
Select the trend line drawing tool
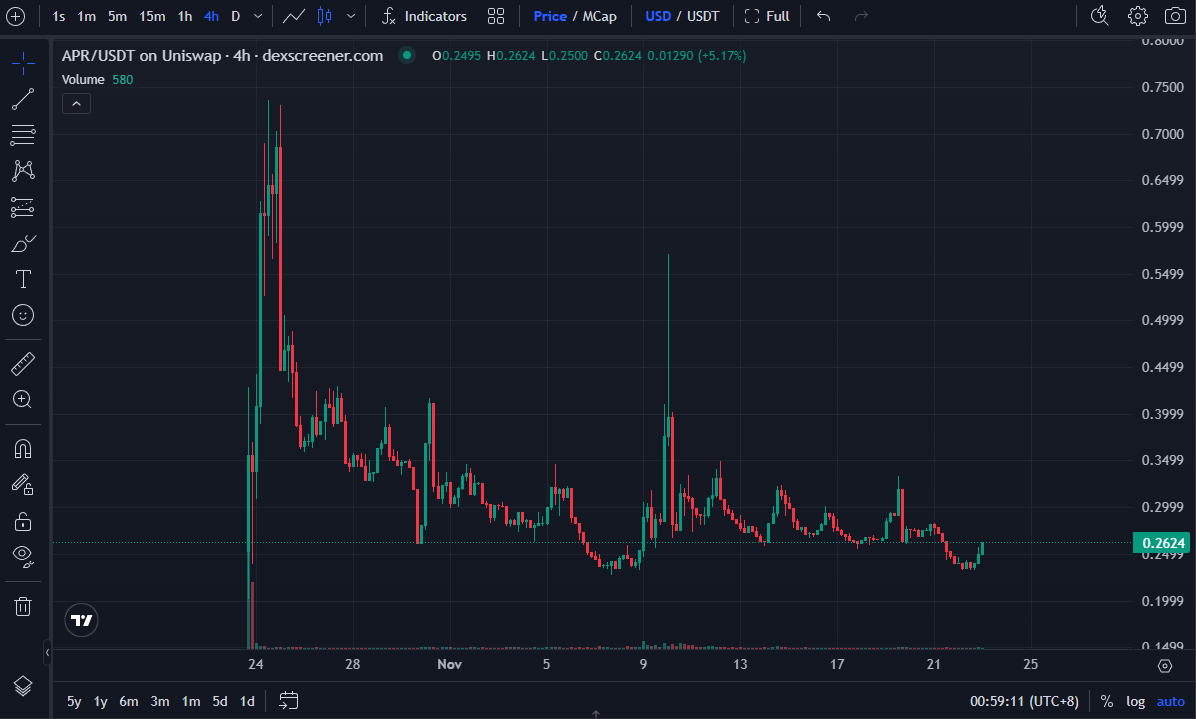(x=22, y=99)
